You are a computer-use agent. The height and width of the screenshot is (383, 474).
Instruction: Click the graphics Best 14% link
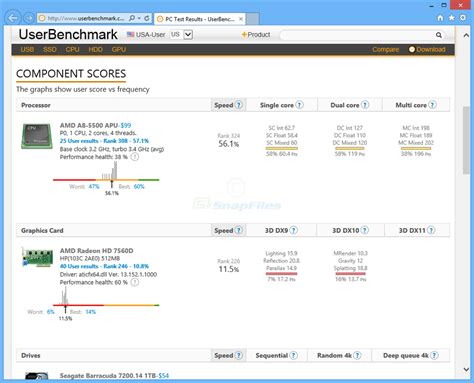coord(91,312)
